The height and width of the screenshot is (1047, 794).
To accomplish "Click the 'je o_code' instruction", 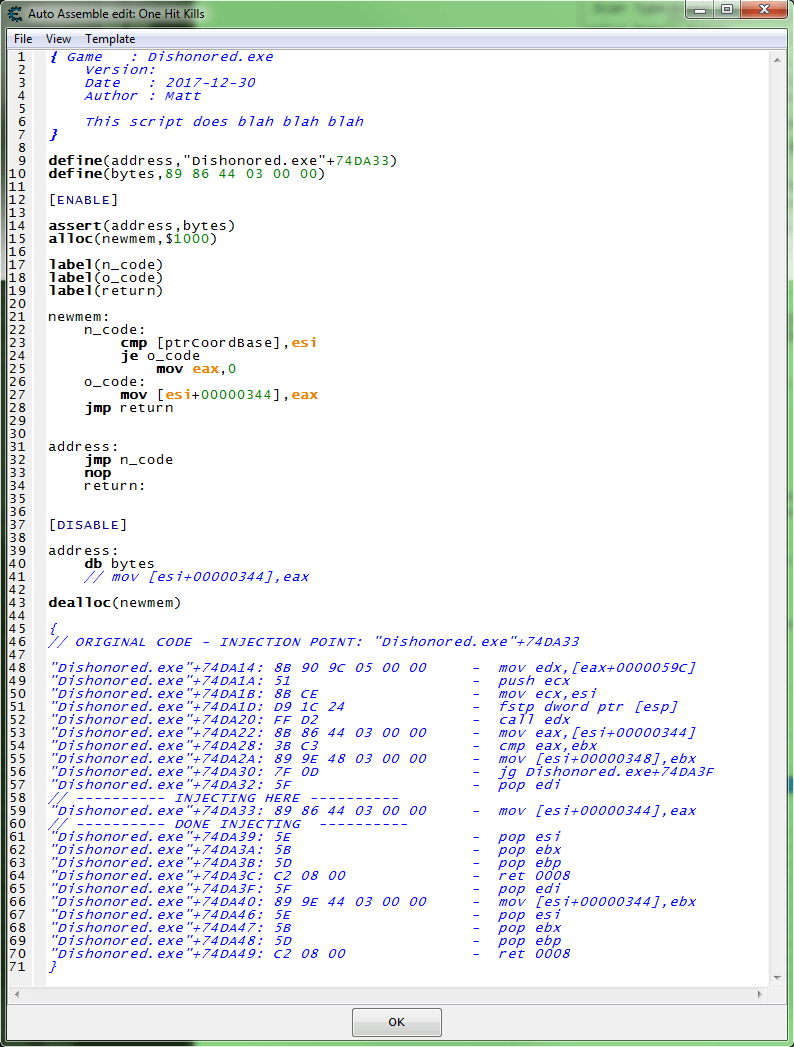I will tap(160, 356).
